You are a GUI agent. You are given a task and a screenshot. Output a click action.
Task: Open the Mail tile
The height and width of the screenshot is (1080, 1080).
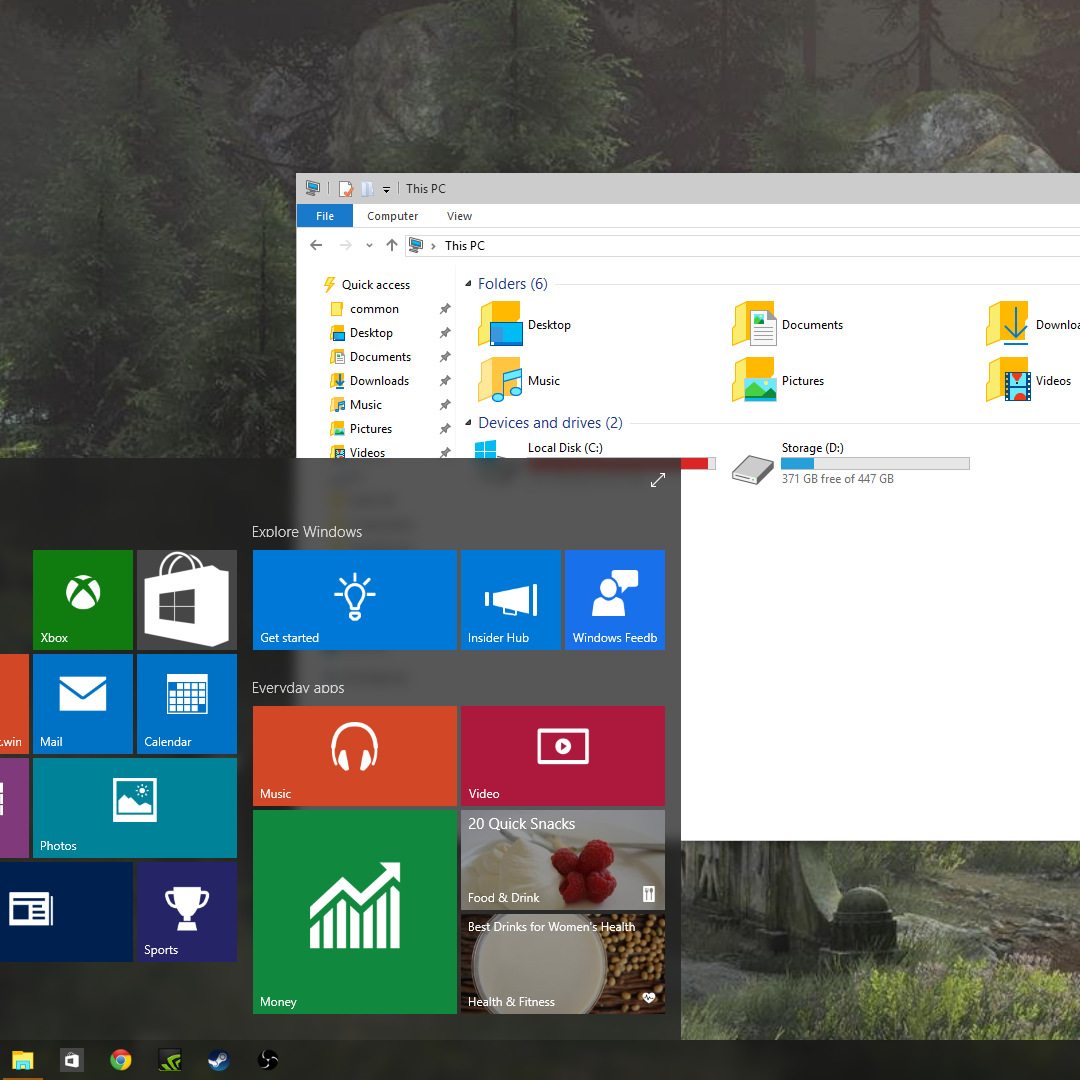[x=83, y=703]
